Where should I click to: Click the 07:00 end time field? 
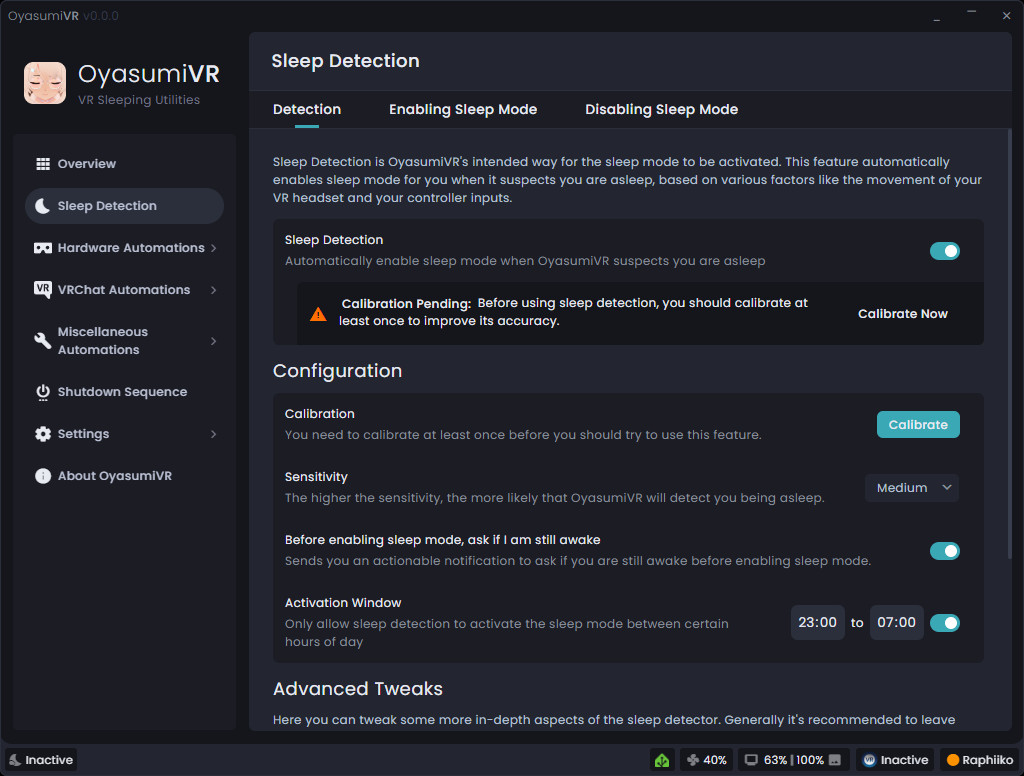(x=897, y=622)
